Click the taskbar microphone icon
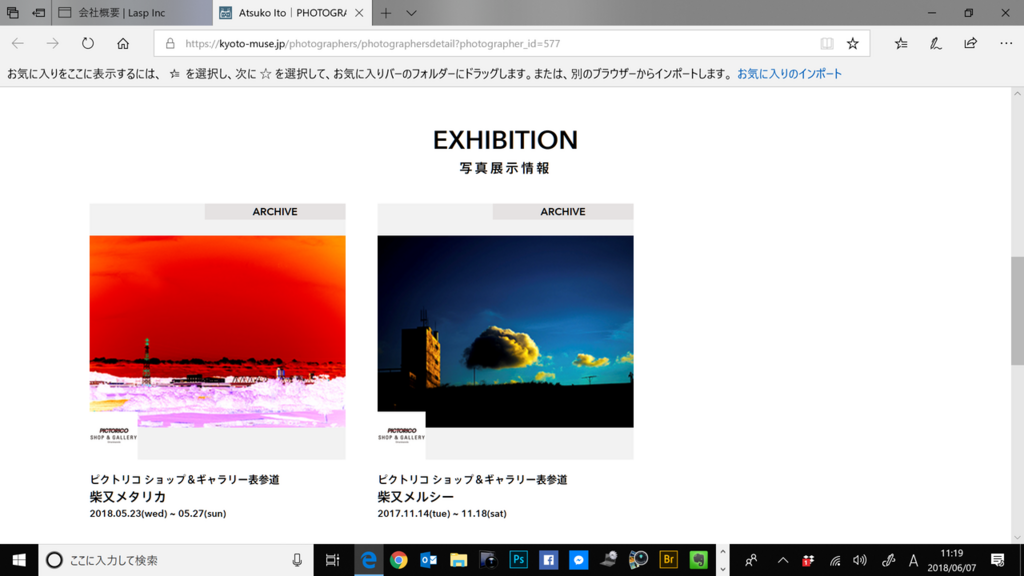This screenshot has height=576, width=1024. (297, 560)
